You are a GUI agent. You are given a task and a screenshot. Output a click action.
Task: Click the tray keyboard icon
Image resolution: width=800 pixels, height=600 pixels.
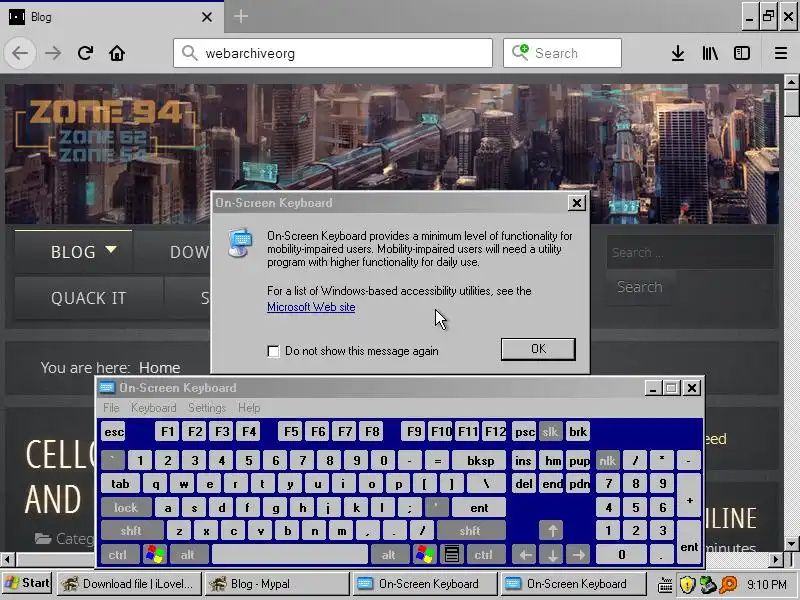(x=664, y=584)
